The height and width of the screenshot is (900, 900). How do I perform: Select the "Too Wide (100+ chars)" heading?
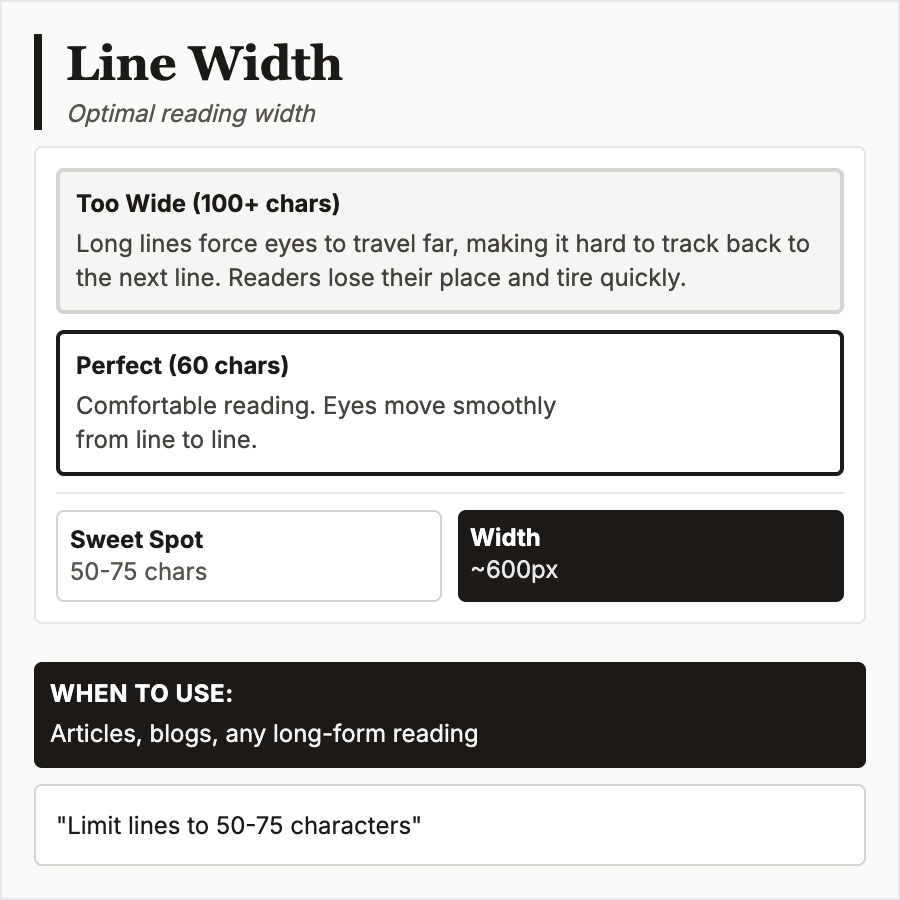[208, 204]
